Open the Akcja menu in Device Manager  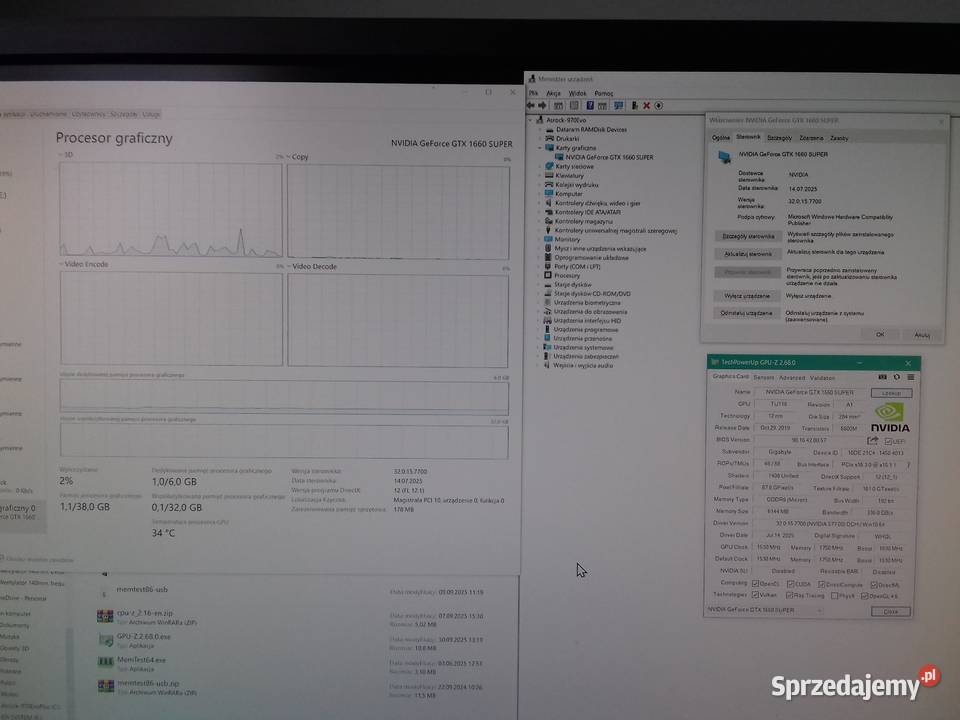click(x=553, y=93)
